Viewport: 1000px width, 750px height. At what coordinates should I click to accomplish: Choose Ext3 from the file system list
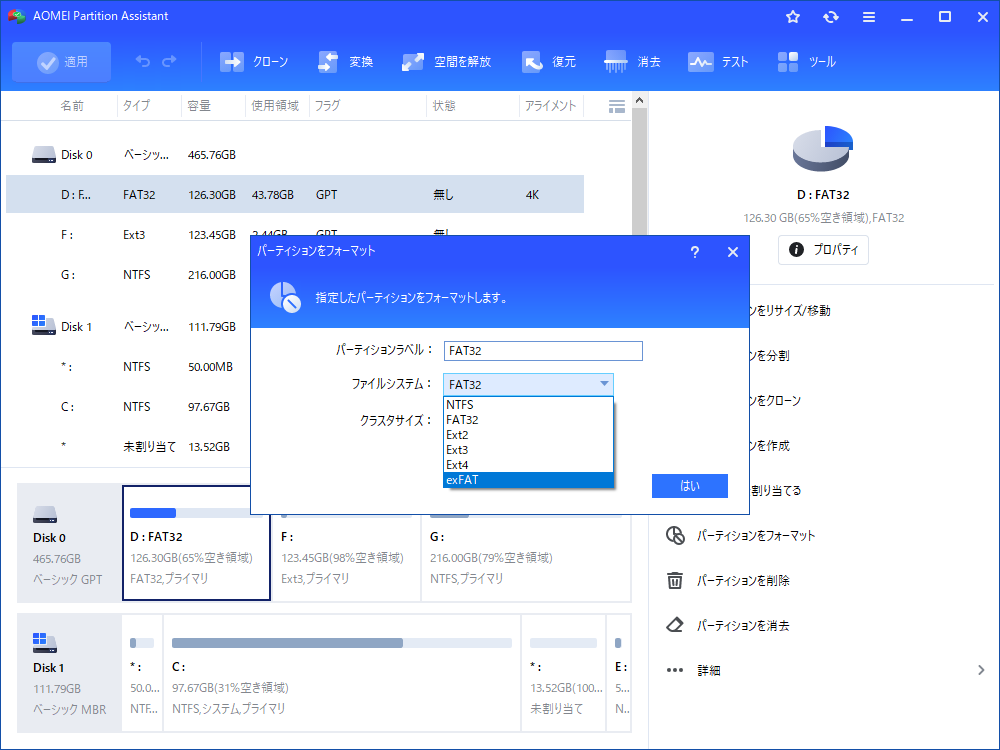click(x=528, y=450)
